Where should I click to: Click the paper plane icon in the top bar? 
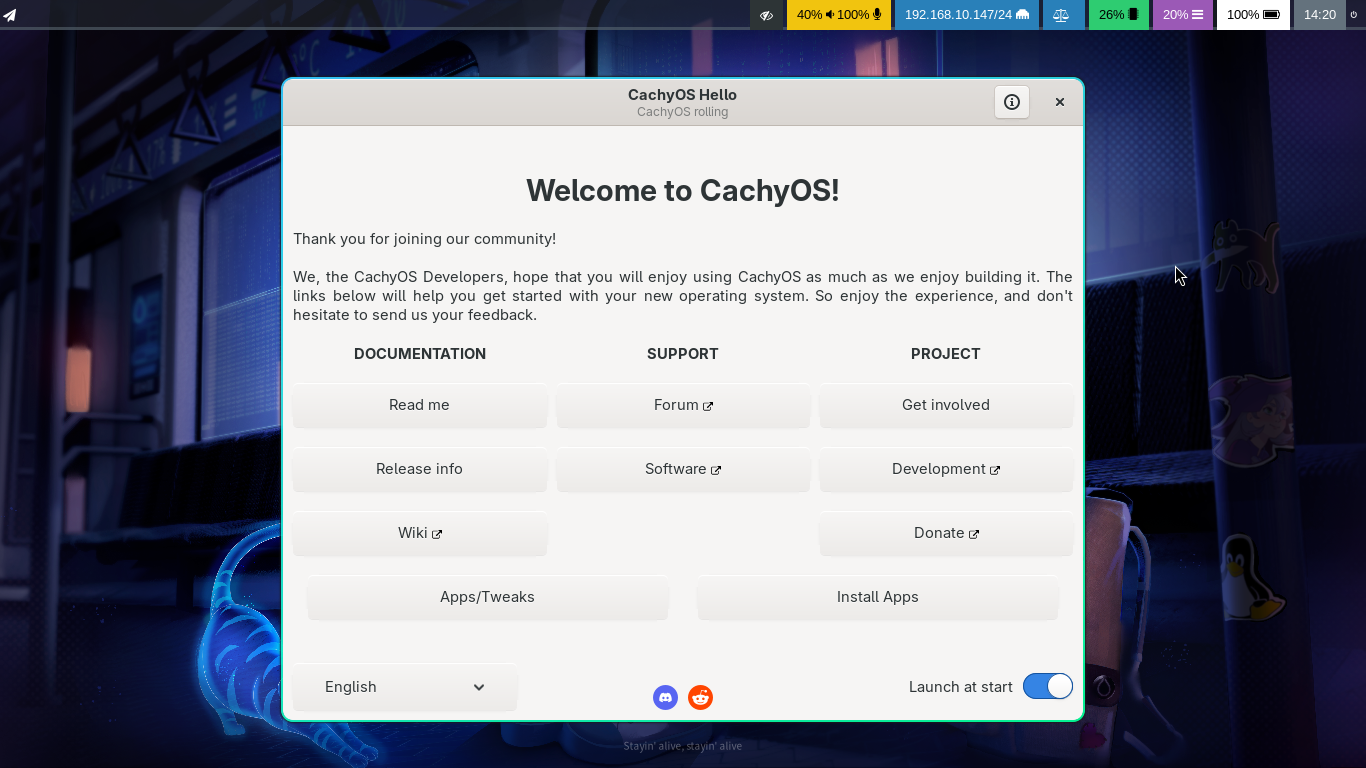pos(10,15)
